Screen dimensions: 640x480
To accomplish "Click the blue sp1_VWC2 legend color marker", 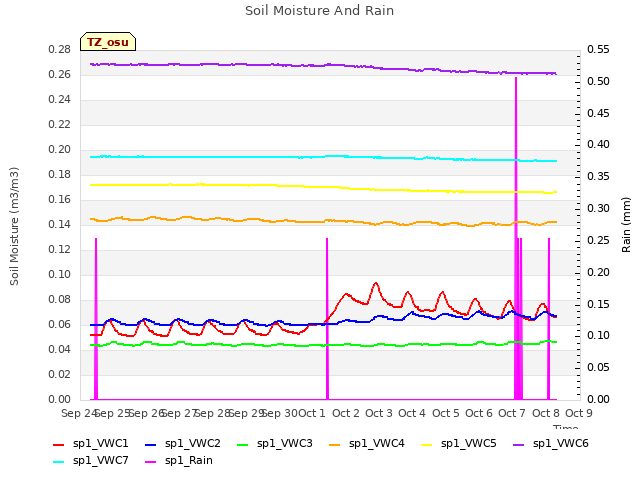I will point(151,445).
